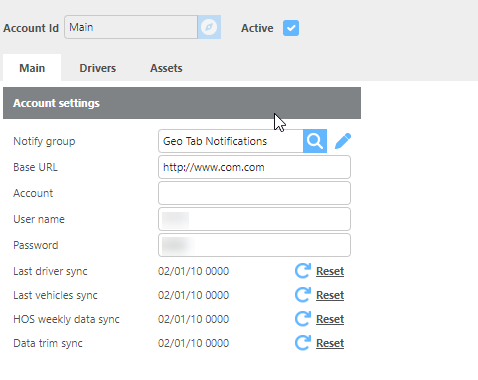Focus the Password input field
The image size is (478, 380).
(x=254, y=245)
